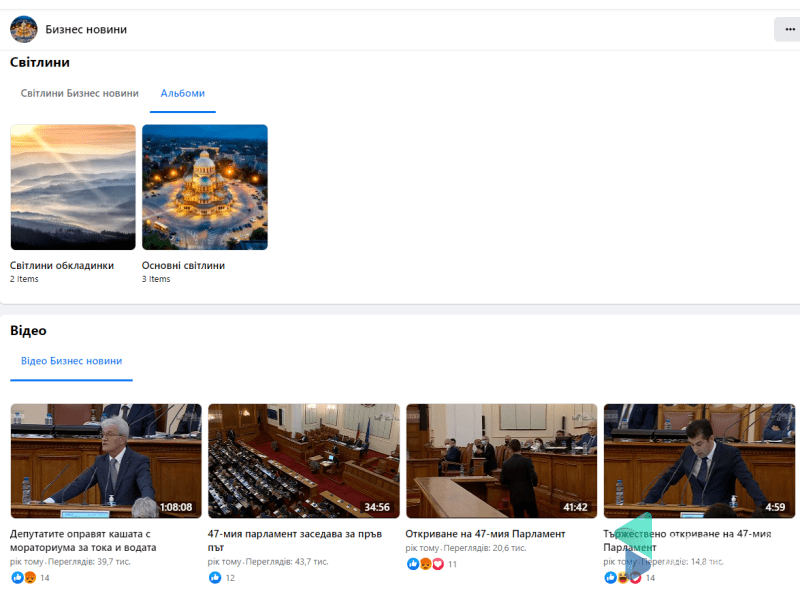
Task: Click like reaction icon on 34:56 video
Action: (x=215, y=578)
